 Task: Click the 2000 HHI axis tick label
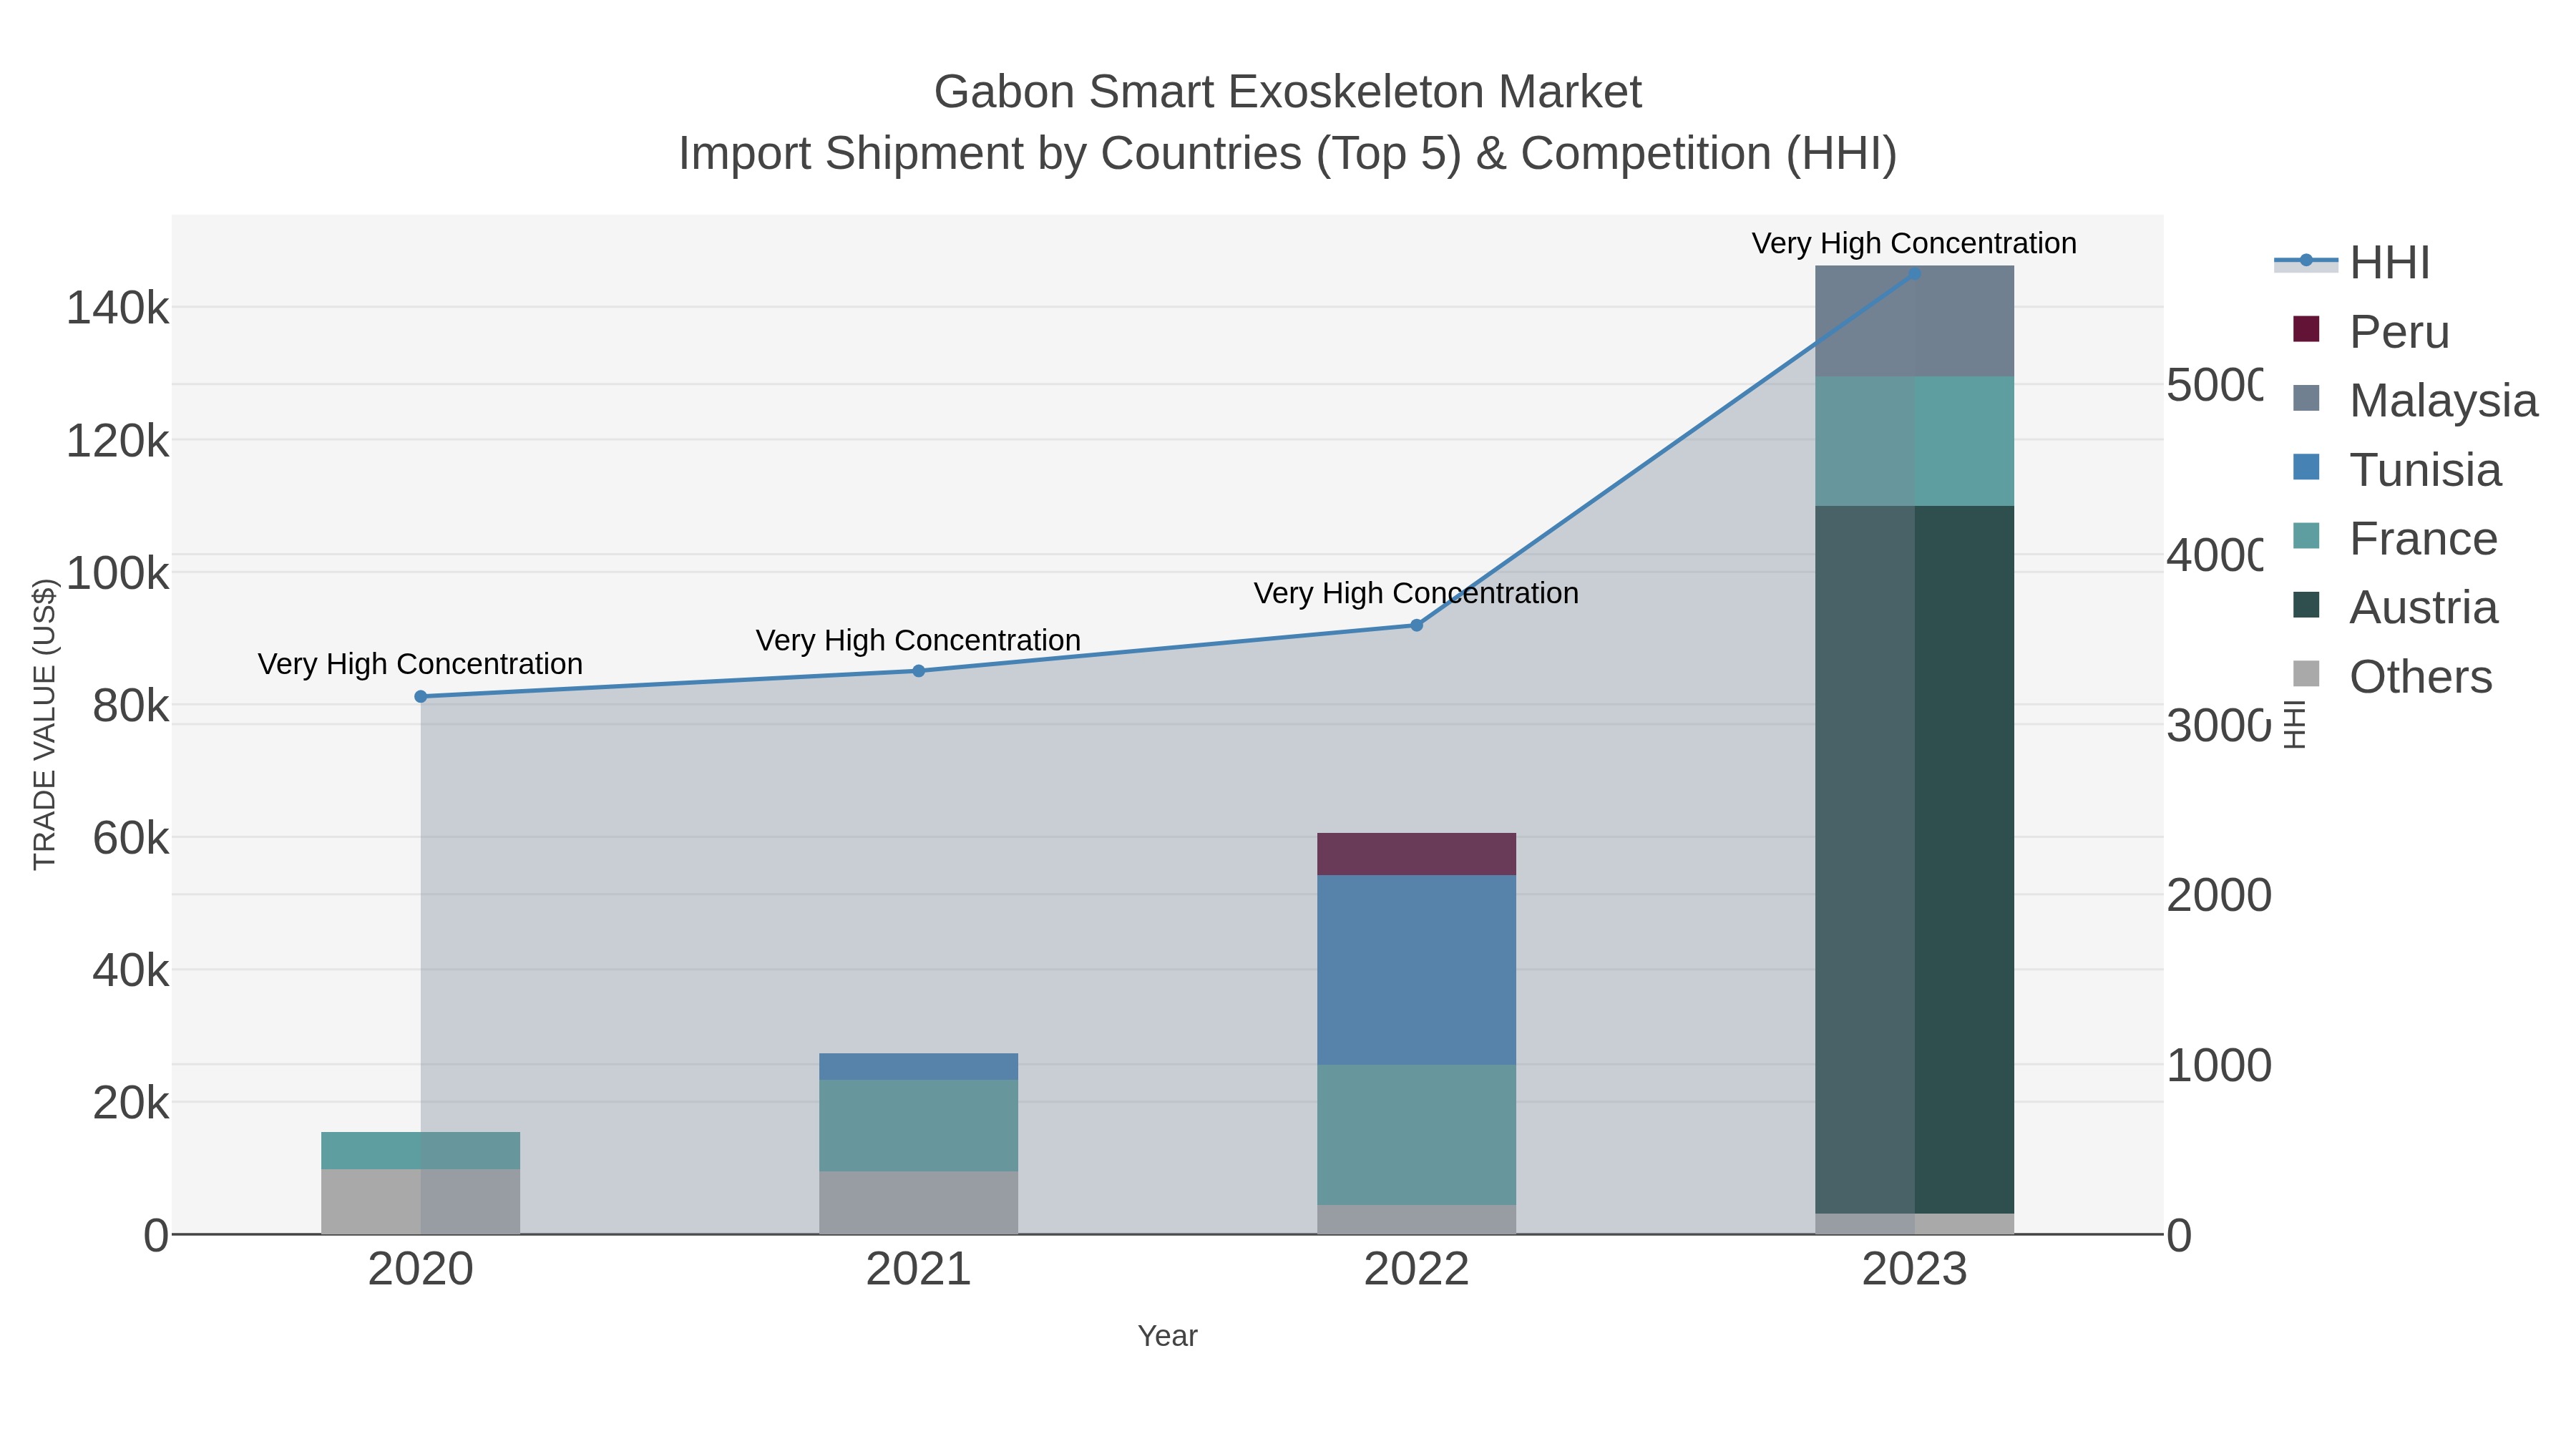click(x=2218, y=895)
